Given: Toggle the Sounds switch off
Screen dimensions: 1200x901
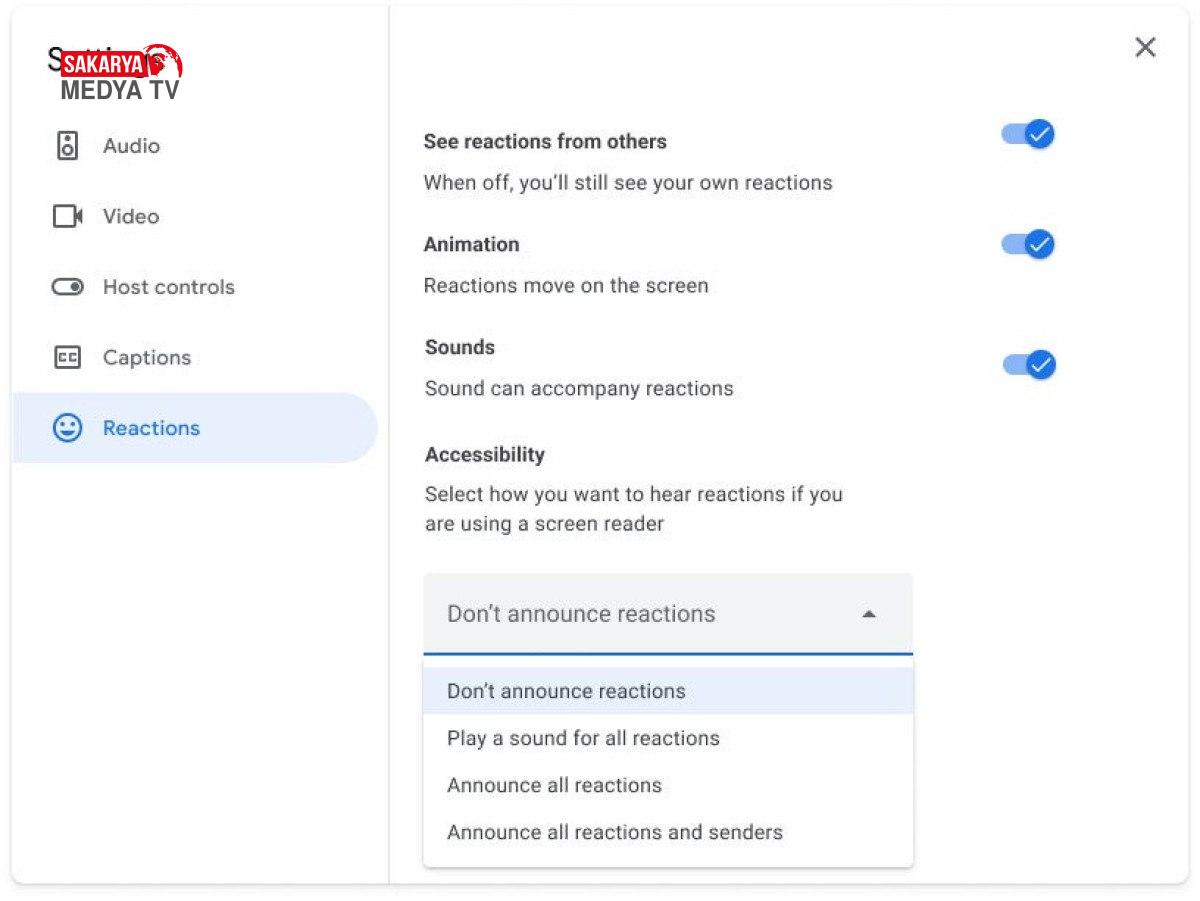Looking at the screenshot, I should (1029, 365).
